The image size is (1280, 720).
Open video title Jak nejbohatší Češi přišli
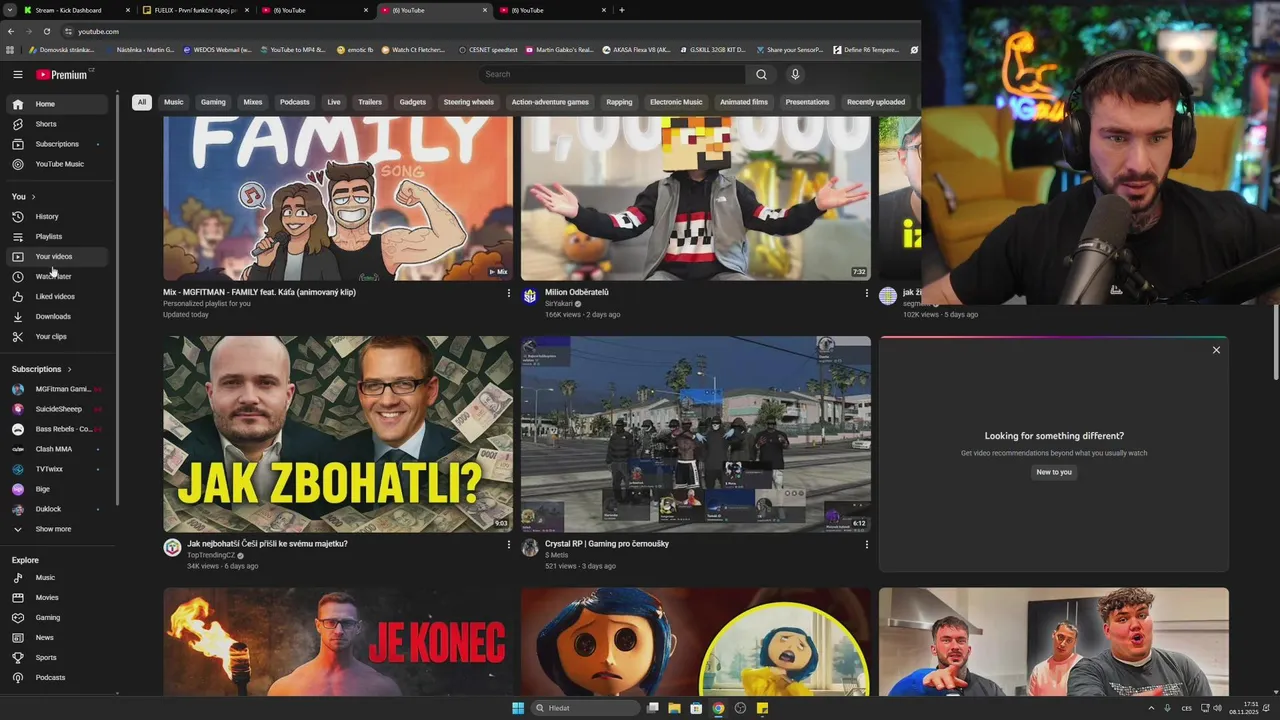(267, 544)
